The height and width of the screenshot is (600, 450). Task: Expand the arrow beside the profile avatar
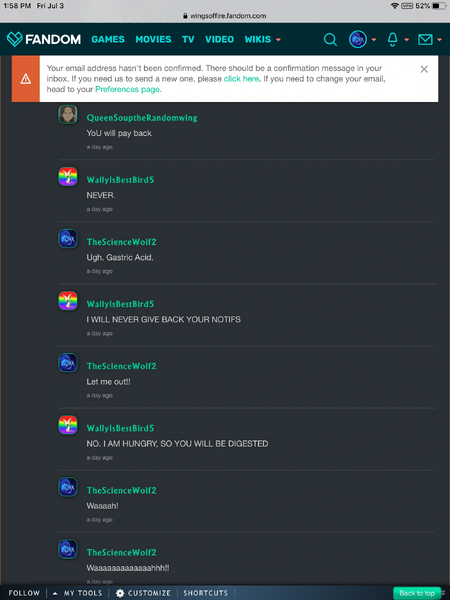click(374, 40)
